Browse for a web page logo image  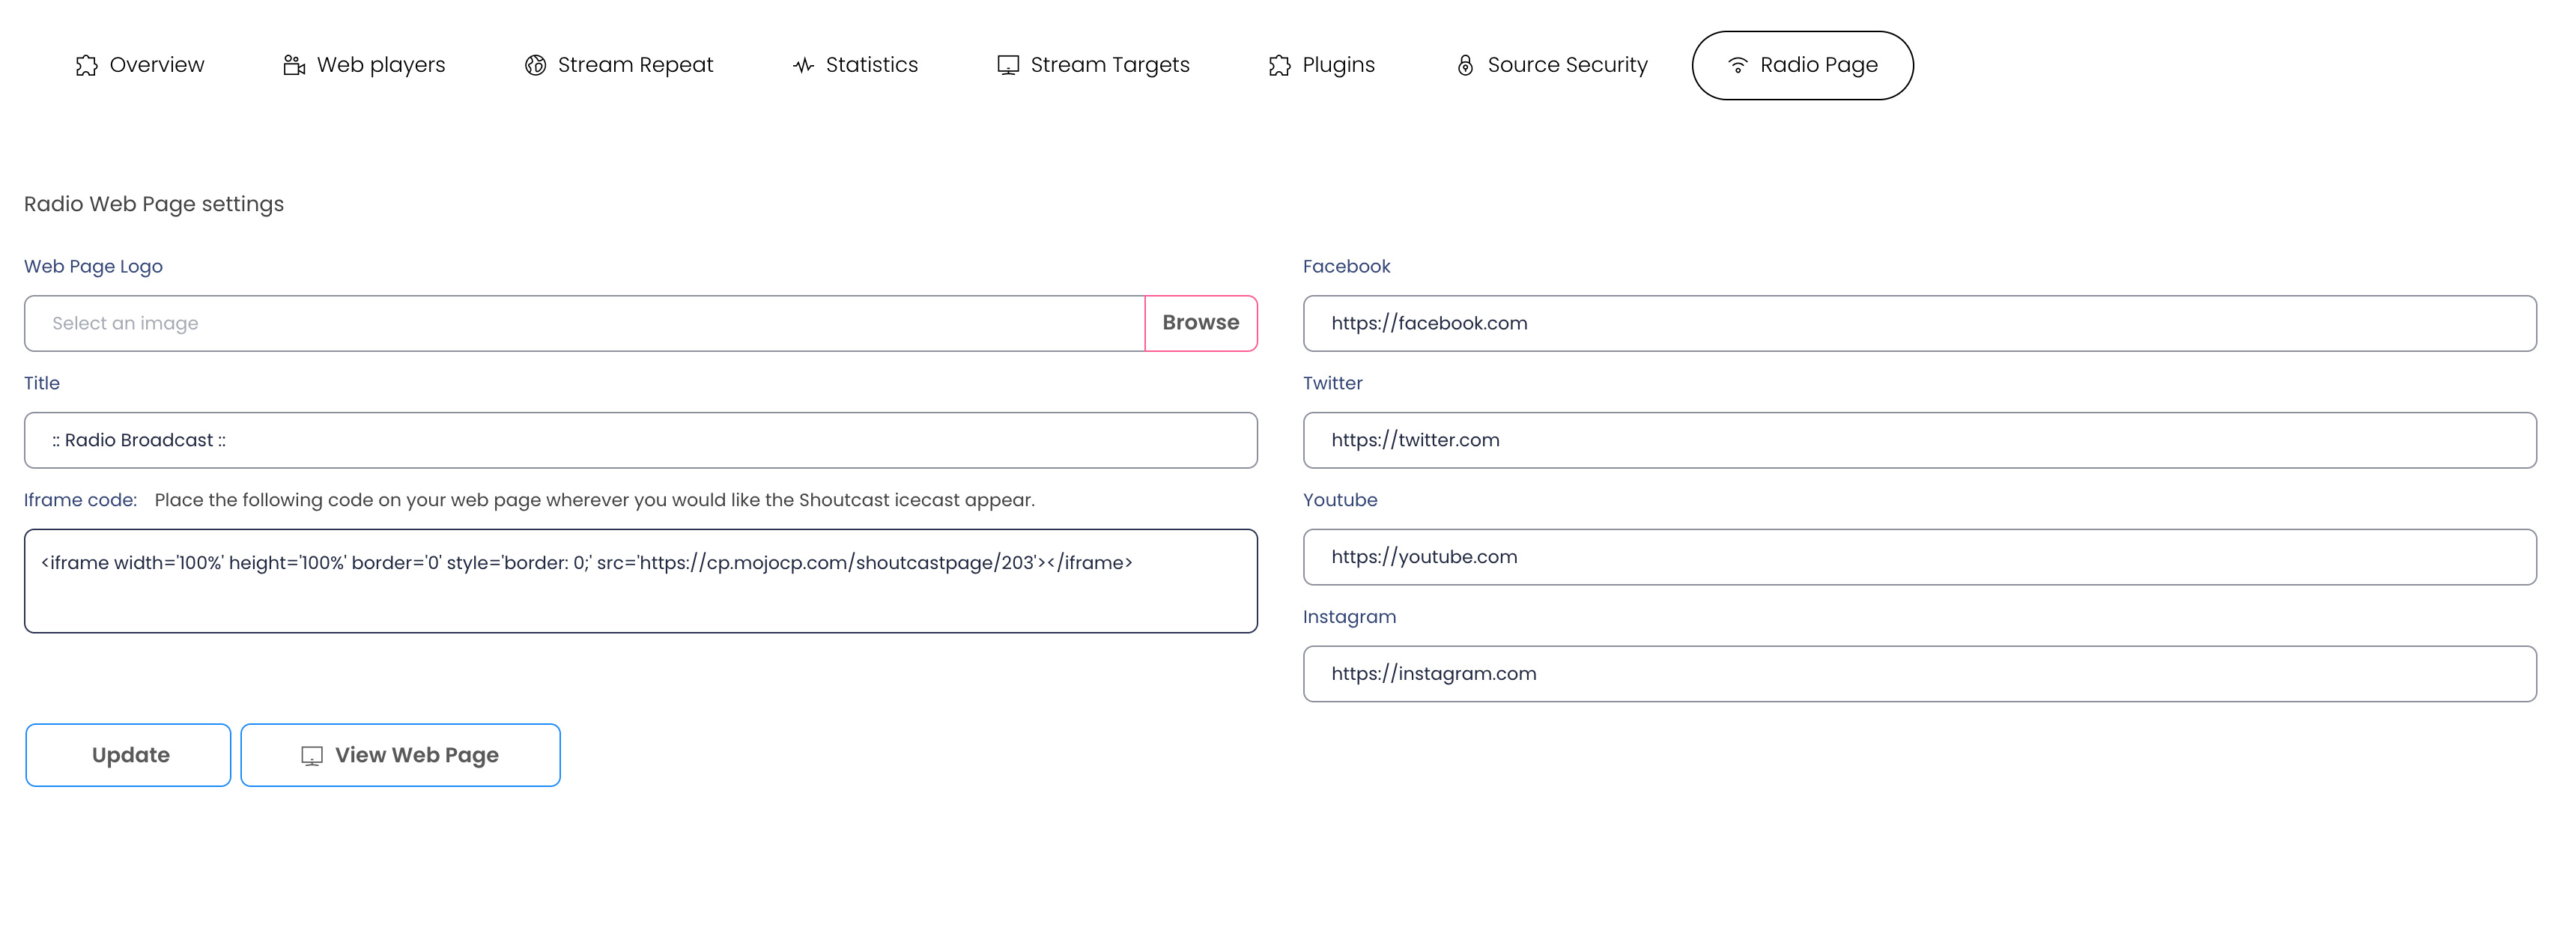tap(1199, 323)
